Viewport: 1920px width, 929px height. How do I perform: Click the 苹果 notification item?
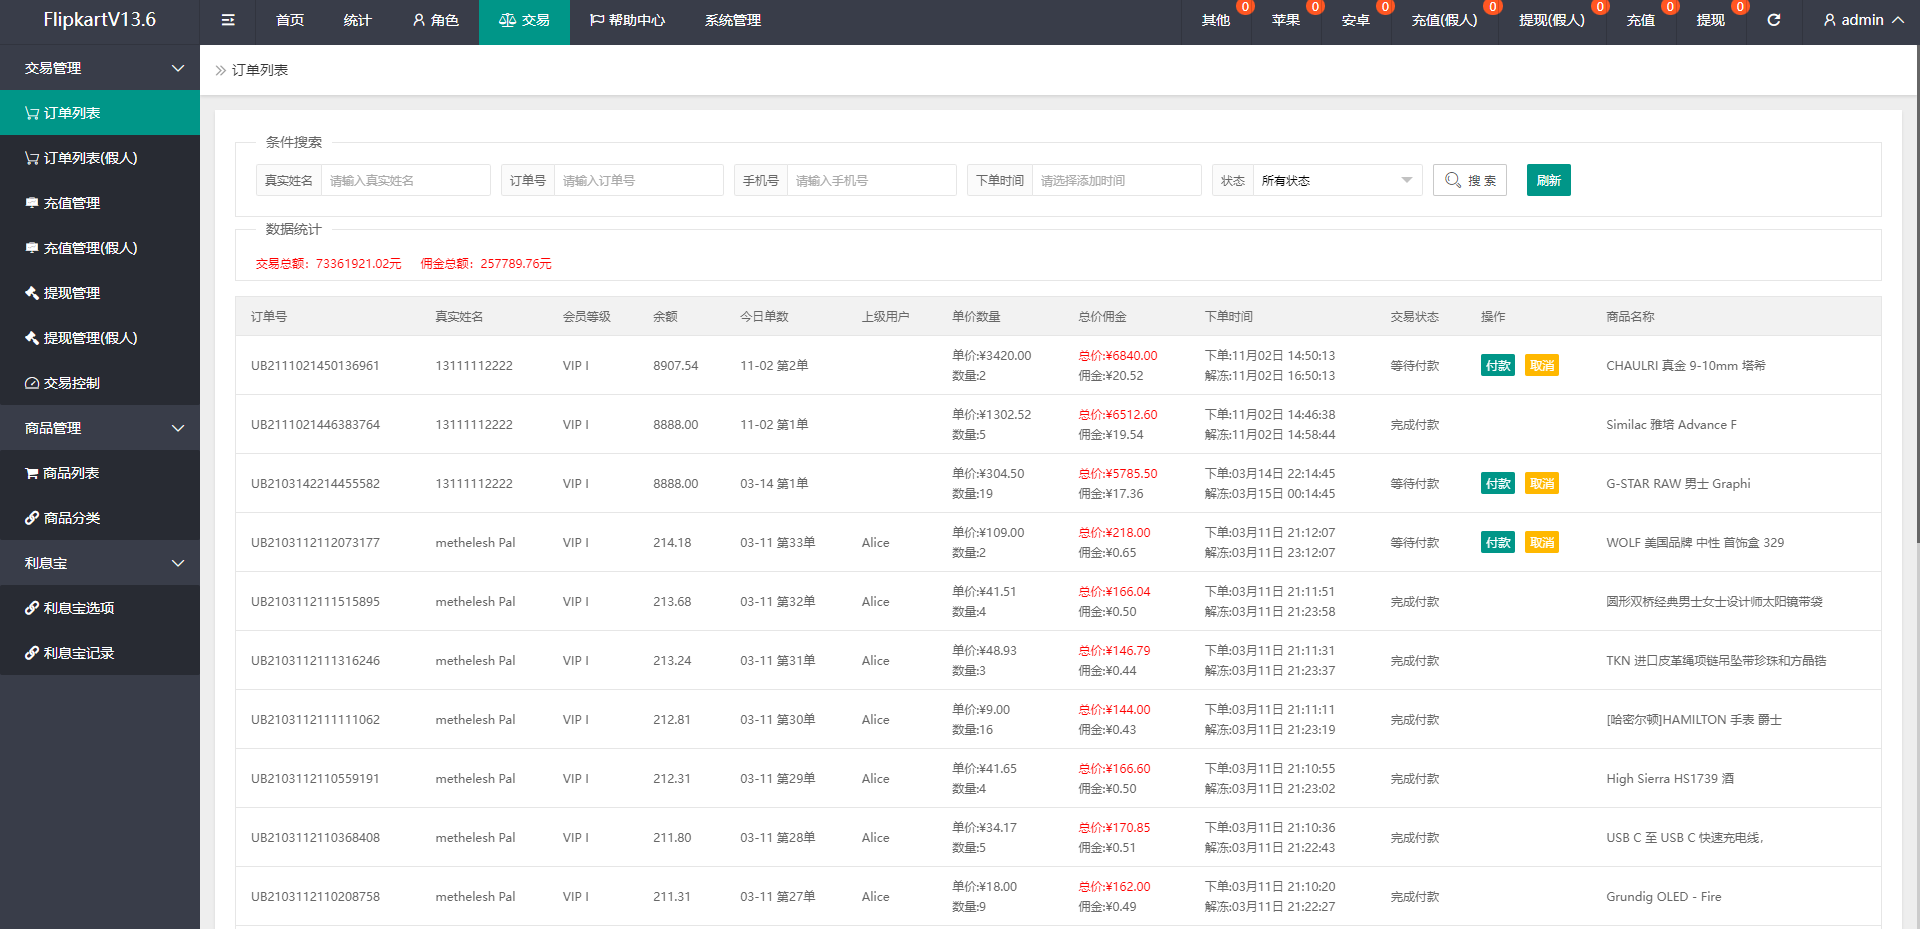[1286, 20]
